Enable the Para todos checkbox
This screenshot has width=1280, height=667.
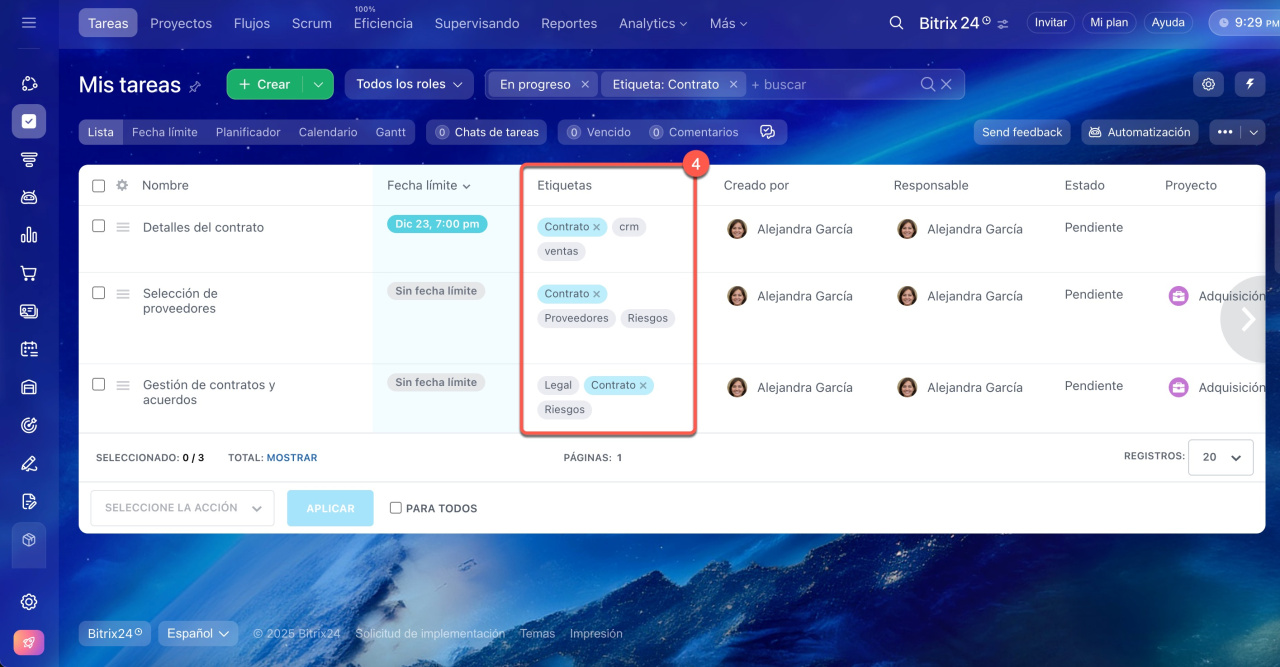(x=395, y=508)
